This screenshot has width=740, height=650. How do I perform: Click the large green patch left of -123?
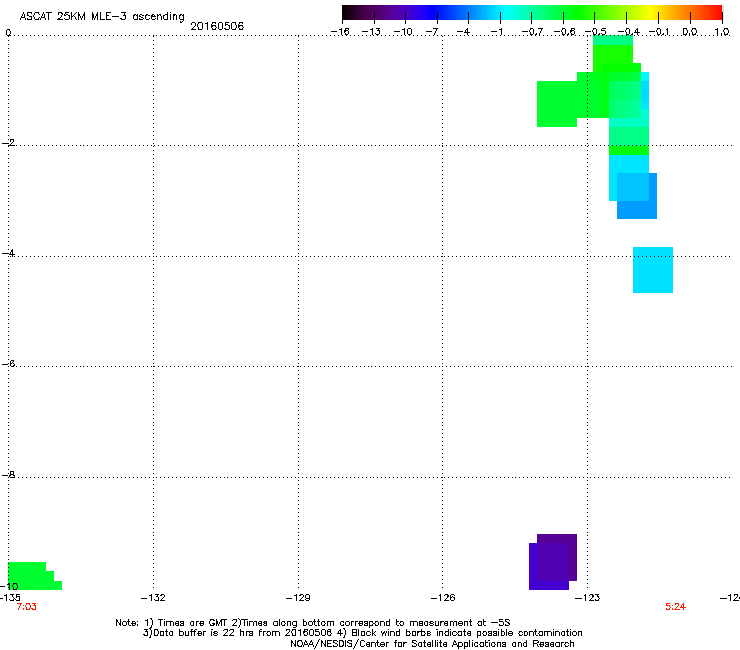click(557, 104)
